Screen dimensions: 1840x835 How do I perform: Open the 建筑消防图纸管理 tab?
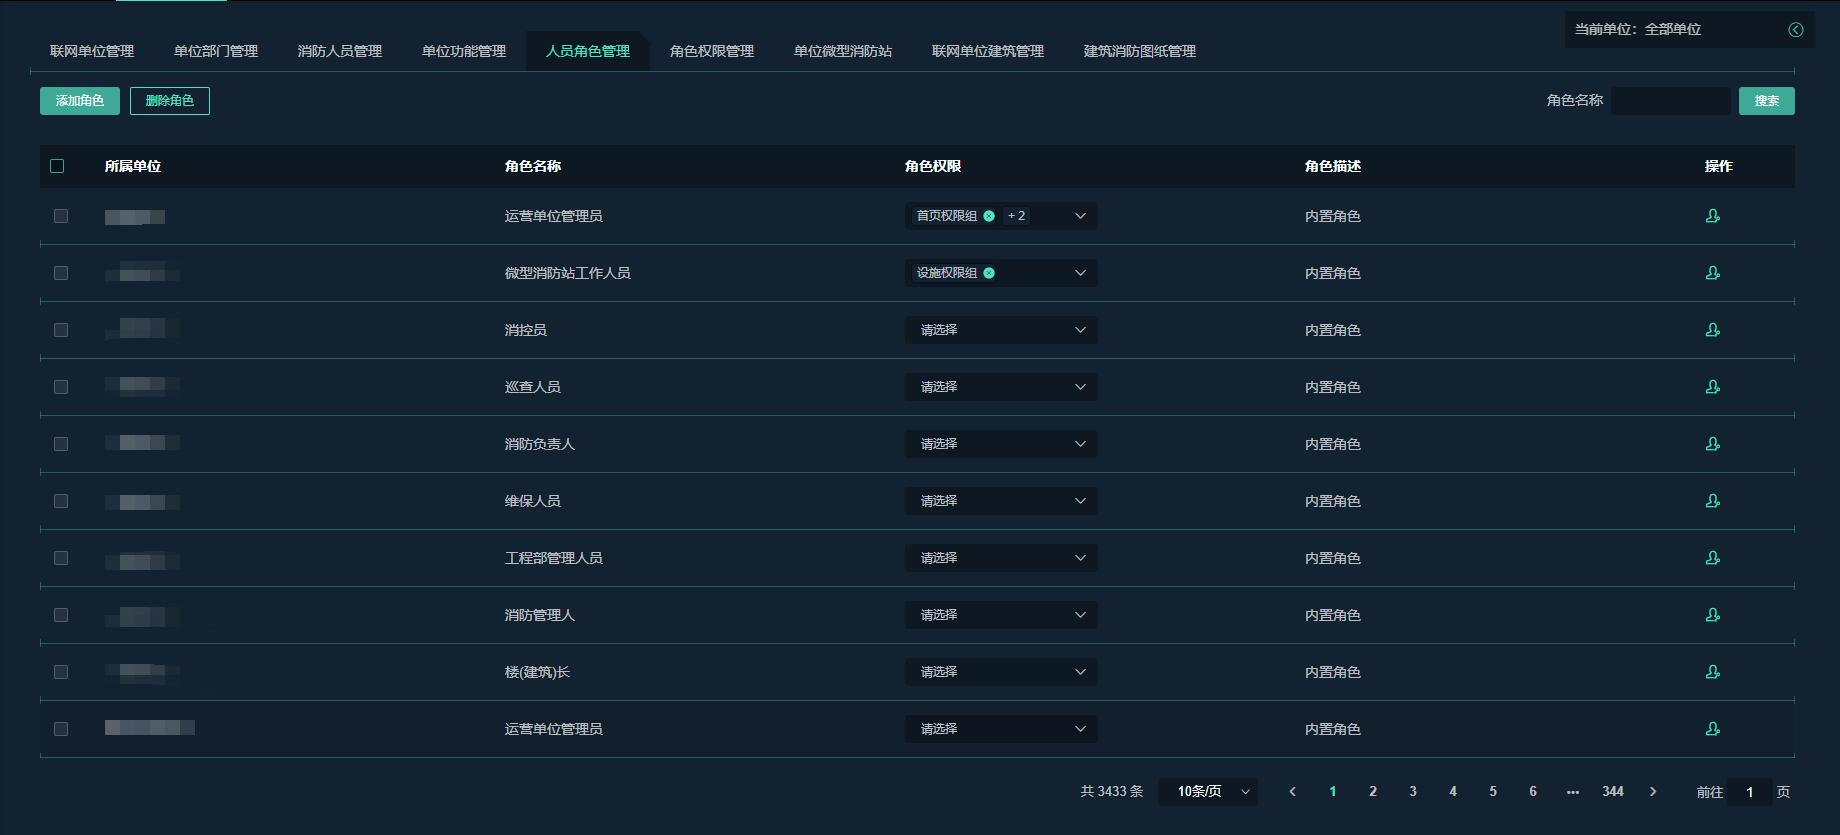click(1140, 51)
